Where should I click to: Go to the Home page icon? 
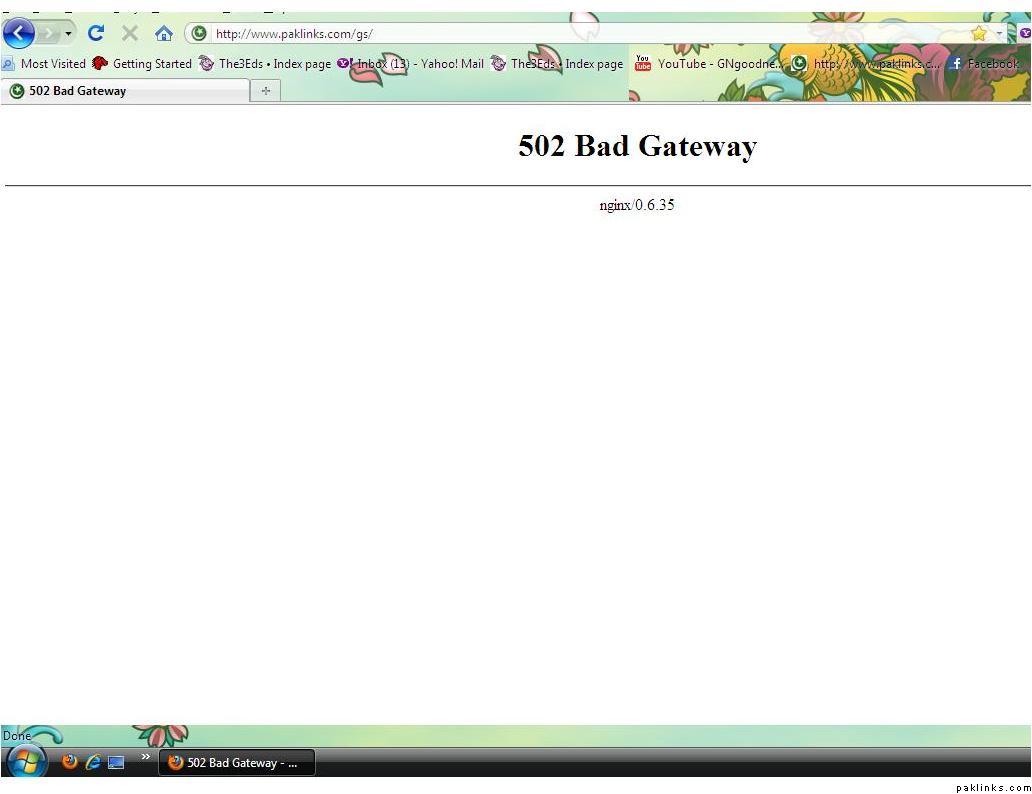click(164, 33)
